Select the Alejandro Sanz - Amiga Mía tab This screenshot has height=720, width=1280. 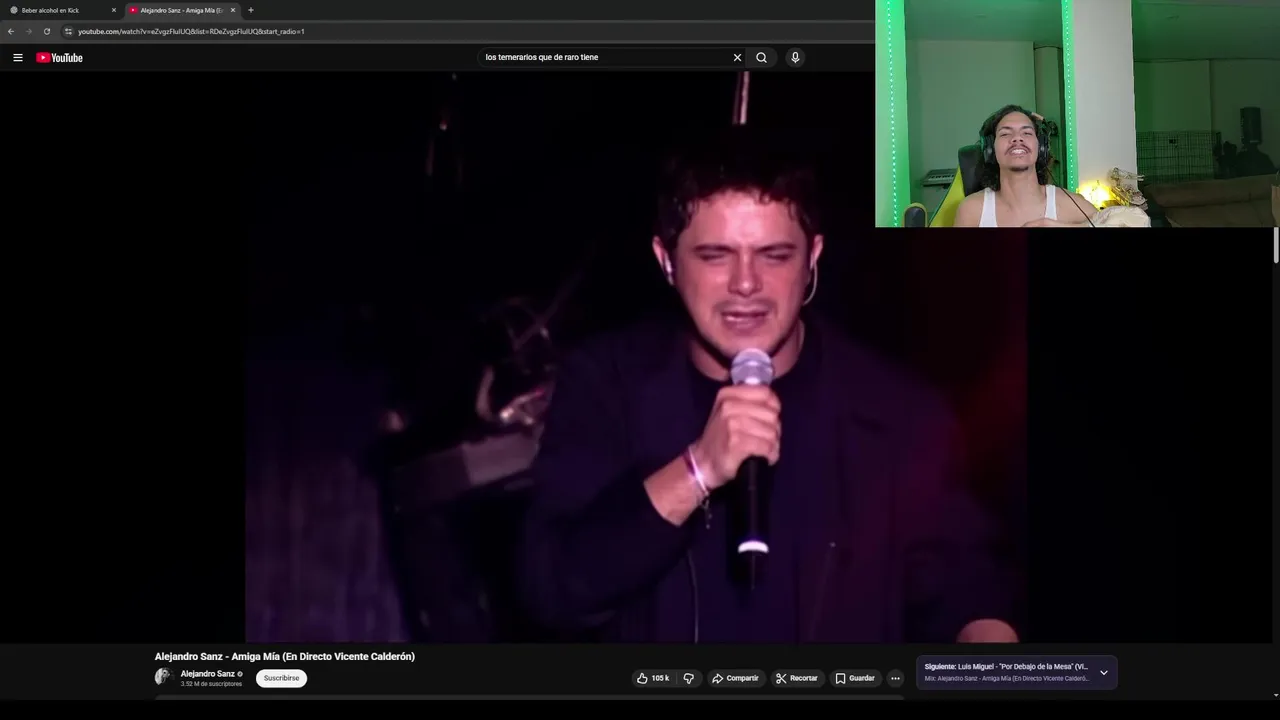coord(181,10)
